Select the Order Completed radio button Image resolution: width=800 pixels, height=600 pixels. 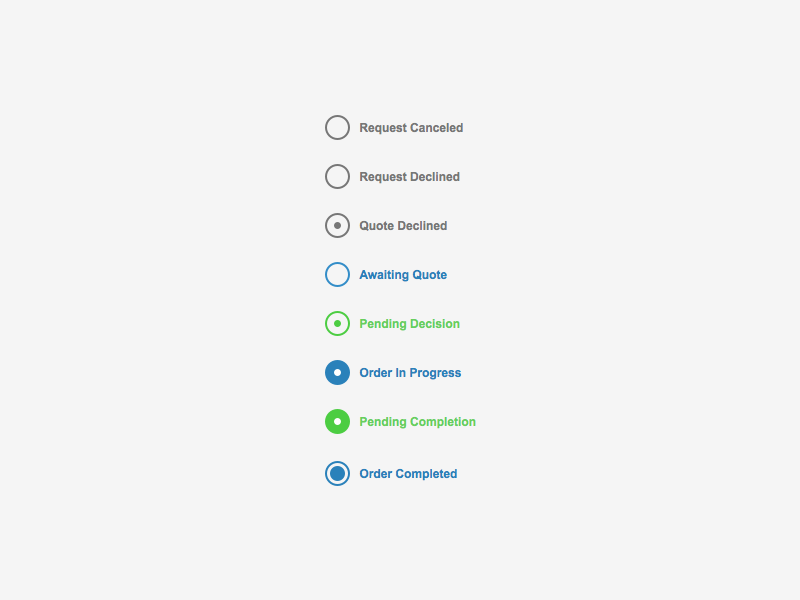click(337, 474)
